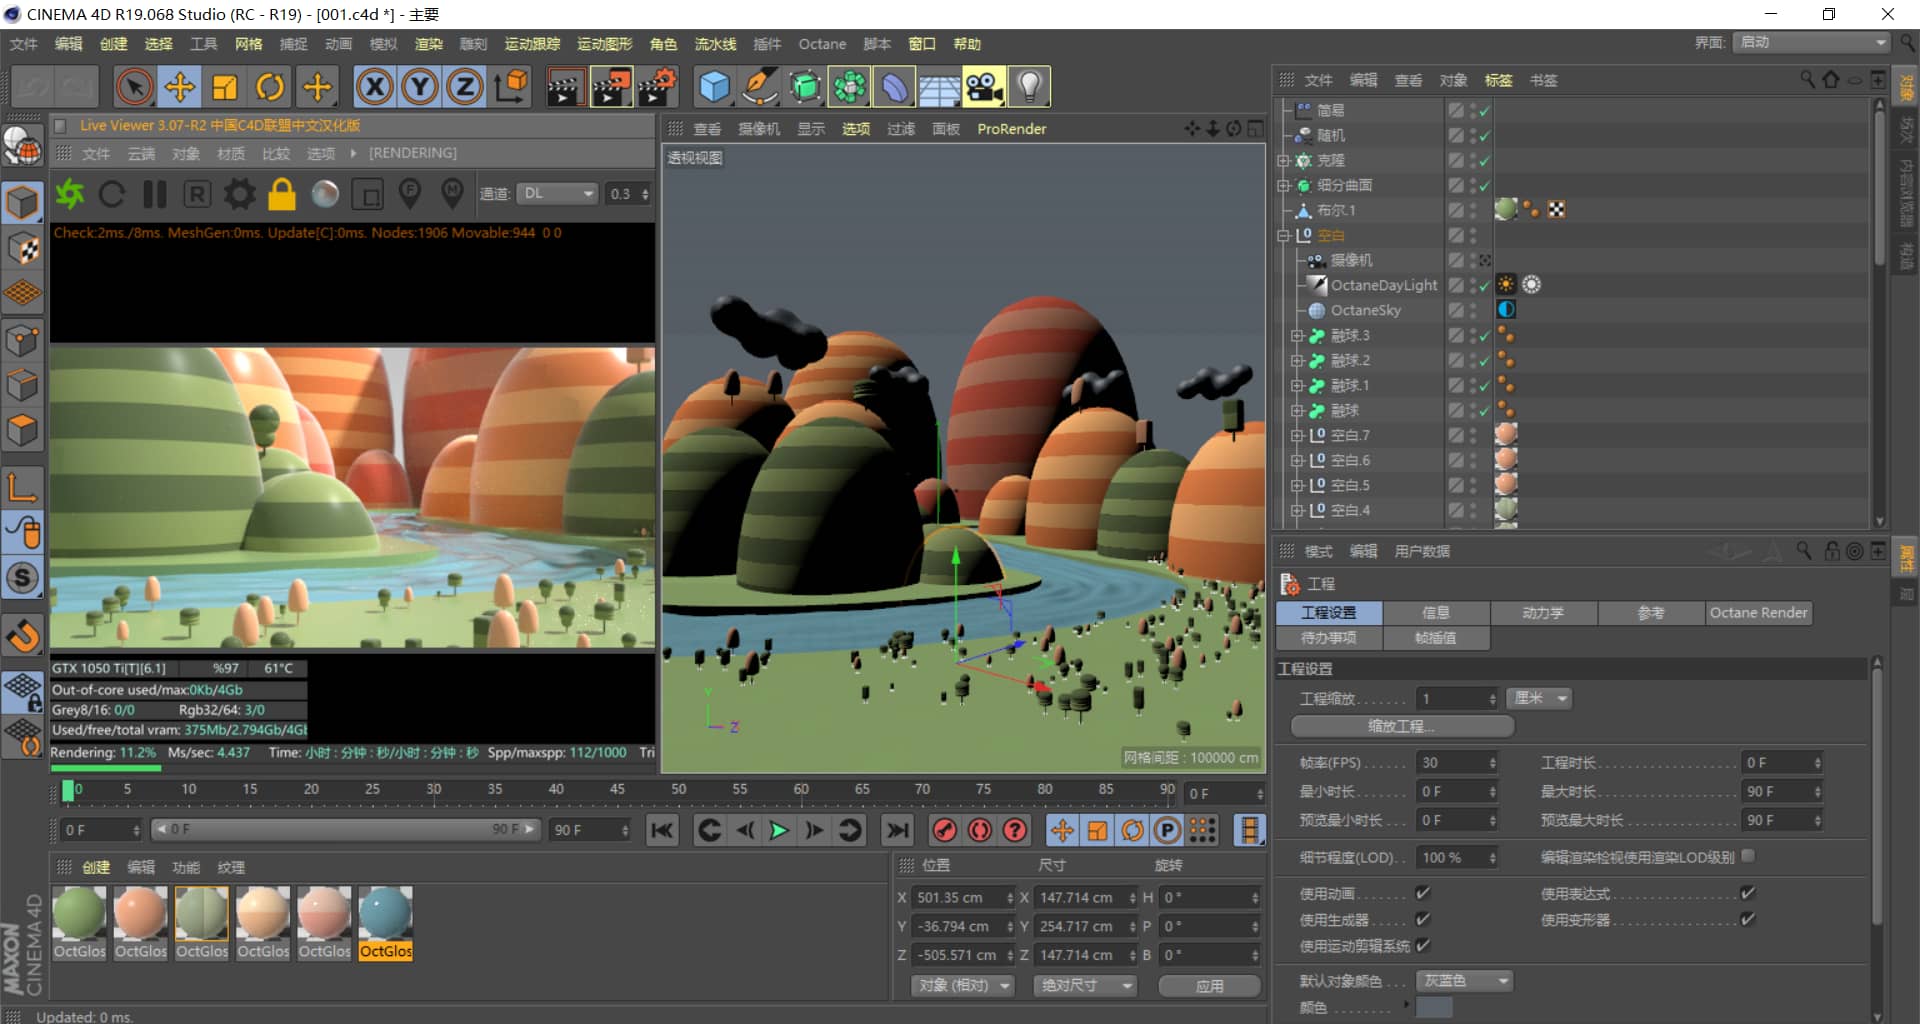Click the Live Viewer lock resolution padlock icon
Viewport: 1920px width, 1024px height.
pos(282,194)
